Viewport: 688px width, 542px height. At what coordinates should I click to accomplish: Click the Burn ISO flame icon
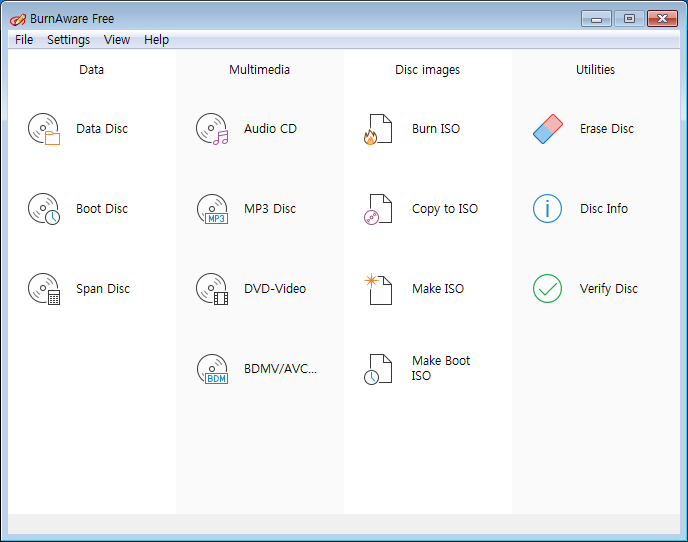click(378, 129)
